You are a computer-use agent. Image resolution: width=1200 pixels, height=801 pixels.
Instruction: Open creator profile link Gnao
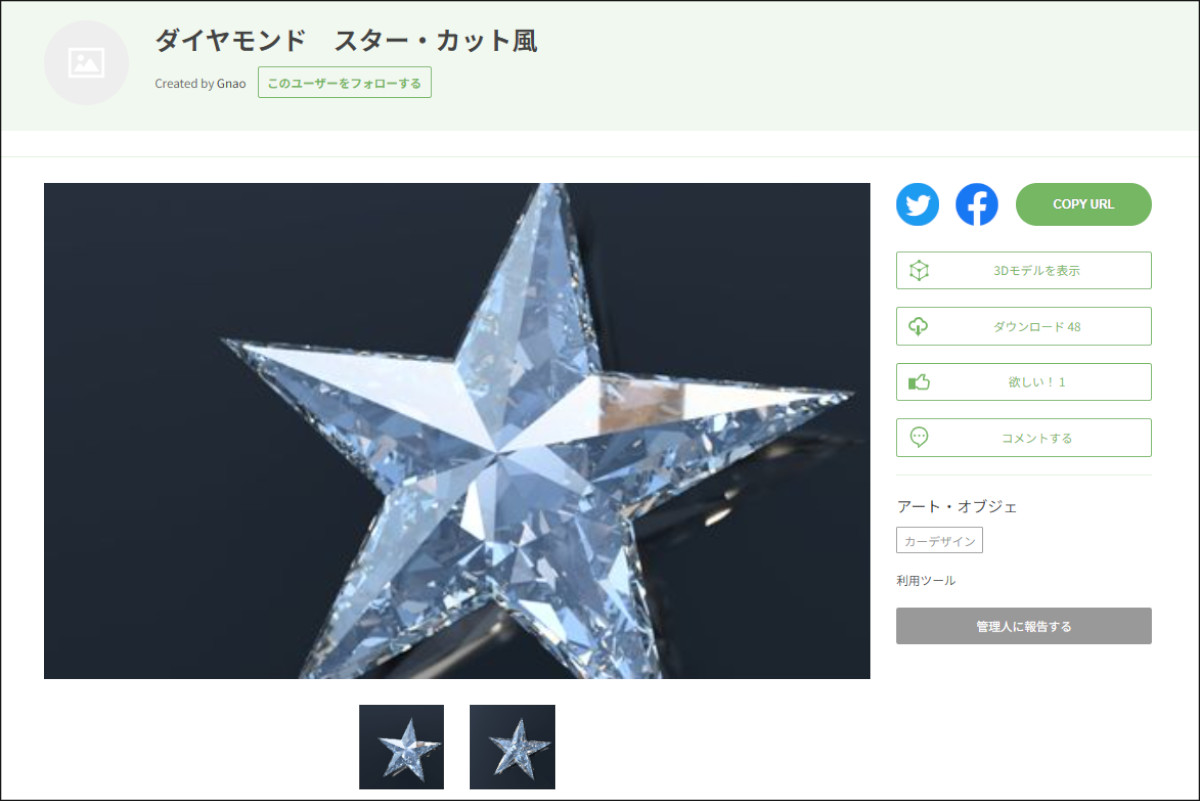click(231, 84)
